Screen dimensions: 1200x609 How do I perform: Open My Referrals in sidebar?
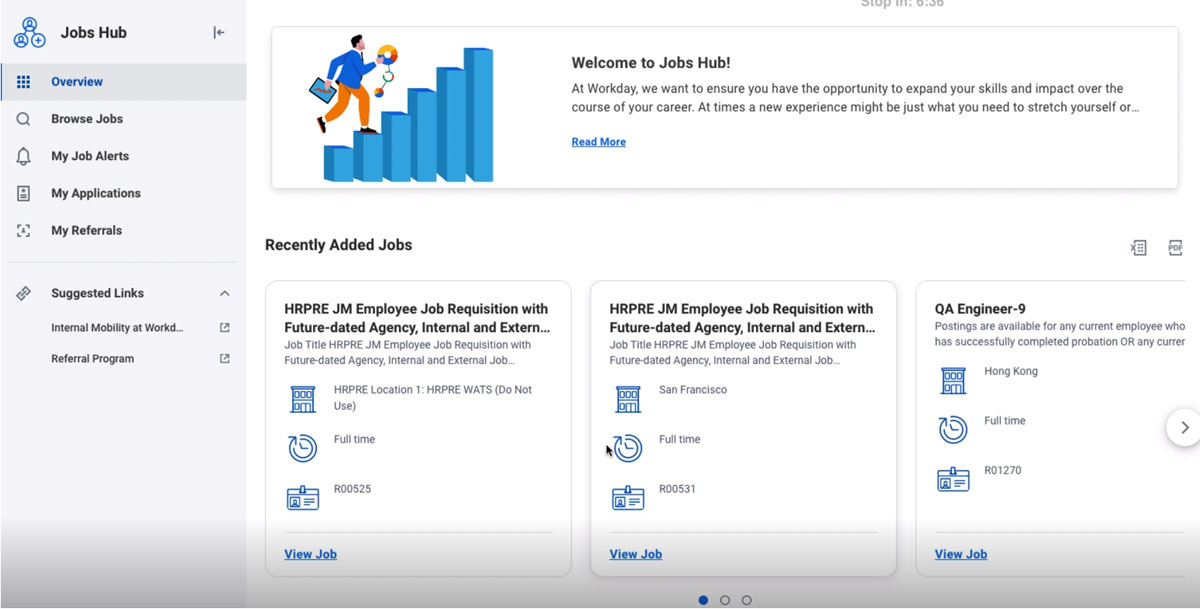pos(123,230)
